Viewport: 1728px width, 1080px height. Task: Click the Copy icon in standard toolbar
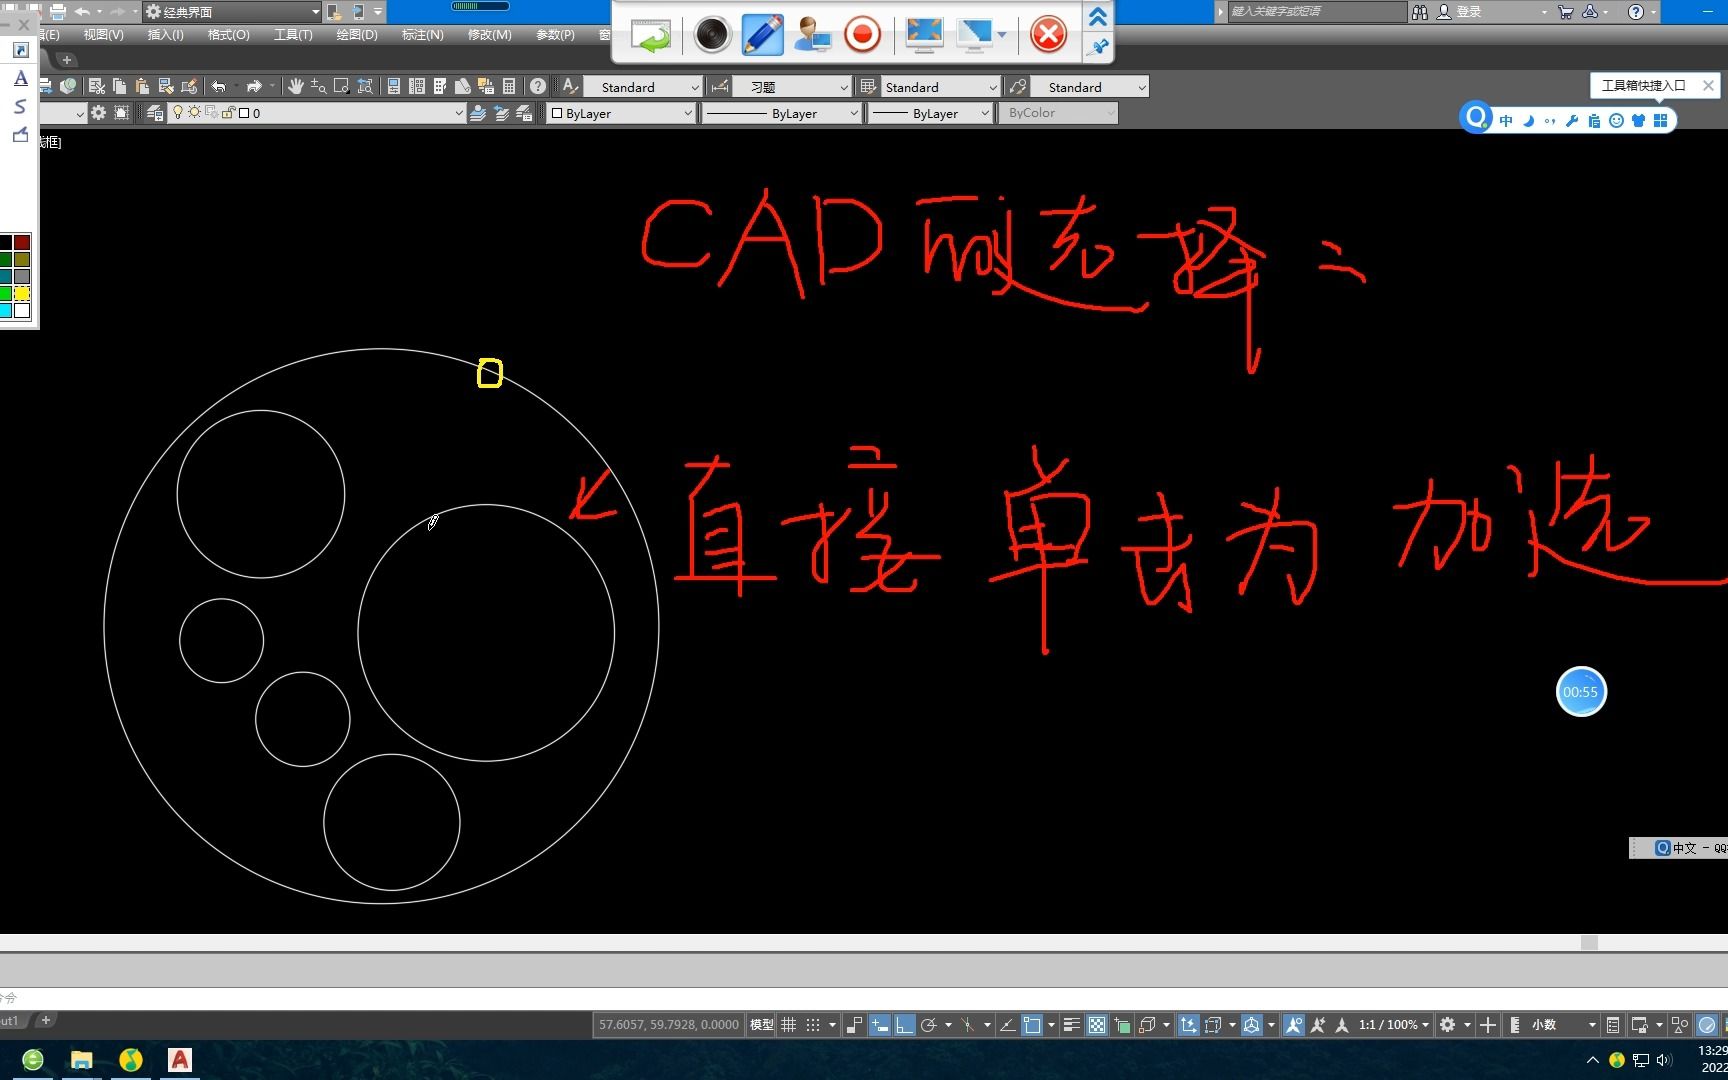coord(119,86)
